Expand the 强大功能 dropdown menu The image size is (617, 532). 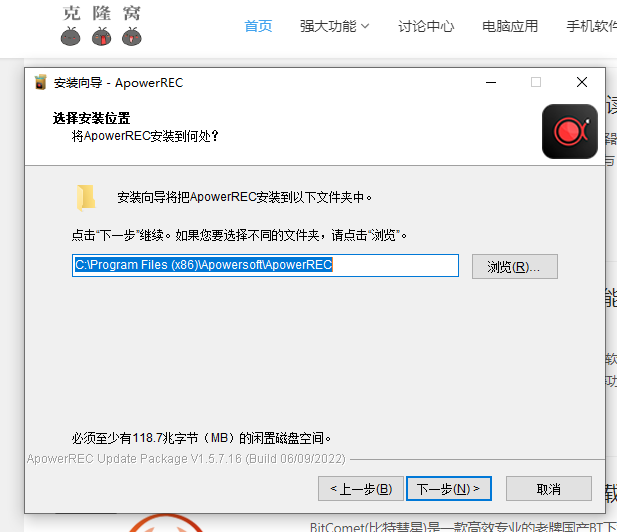click(x=334, y=26)
